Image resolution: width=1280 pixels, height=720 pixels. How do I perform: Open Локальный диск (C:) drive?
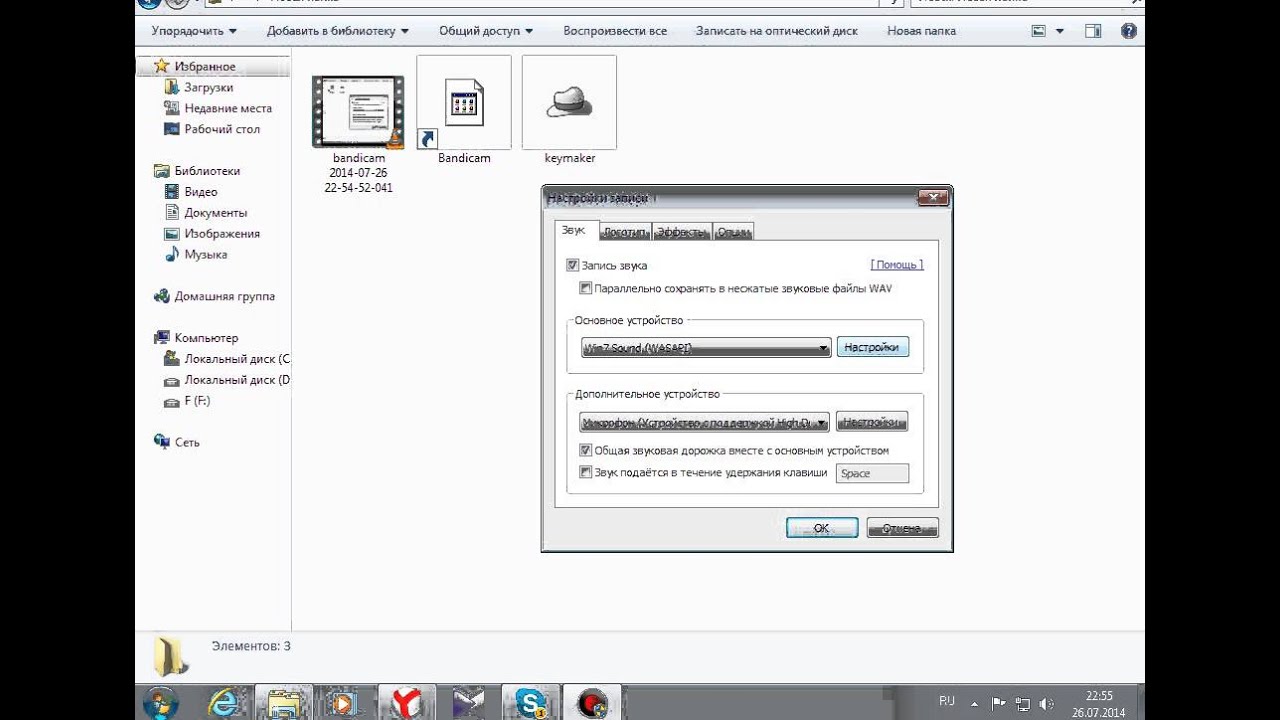tap(236, 359)
